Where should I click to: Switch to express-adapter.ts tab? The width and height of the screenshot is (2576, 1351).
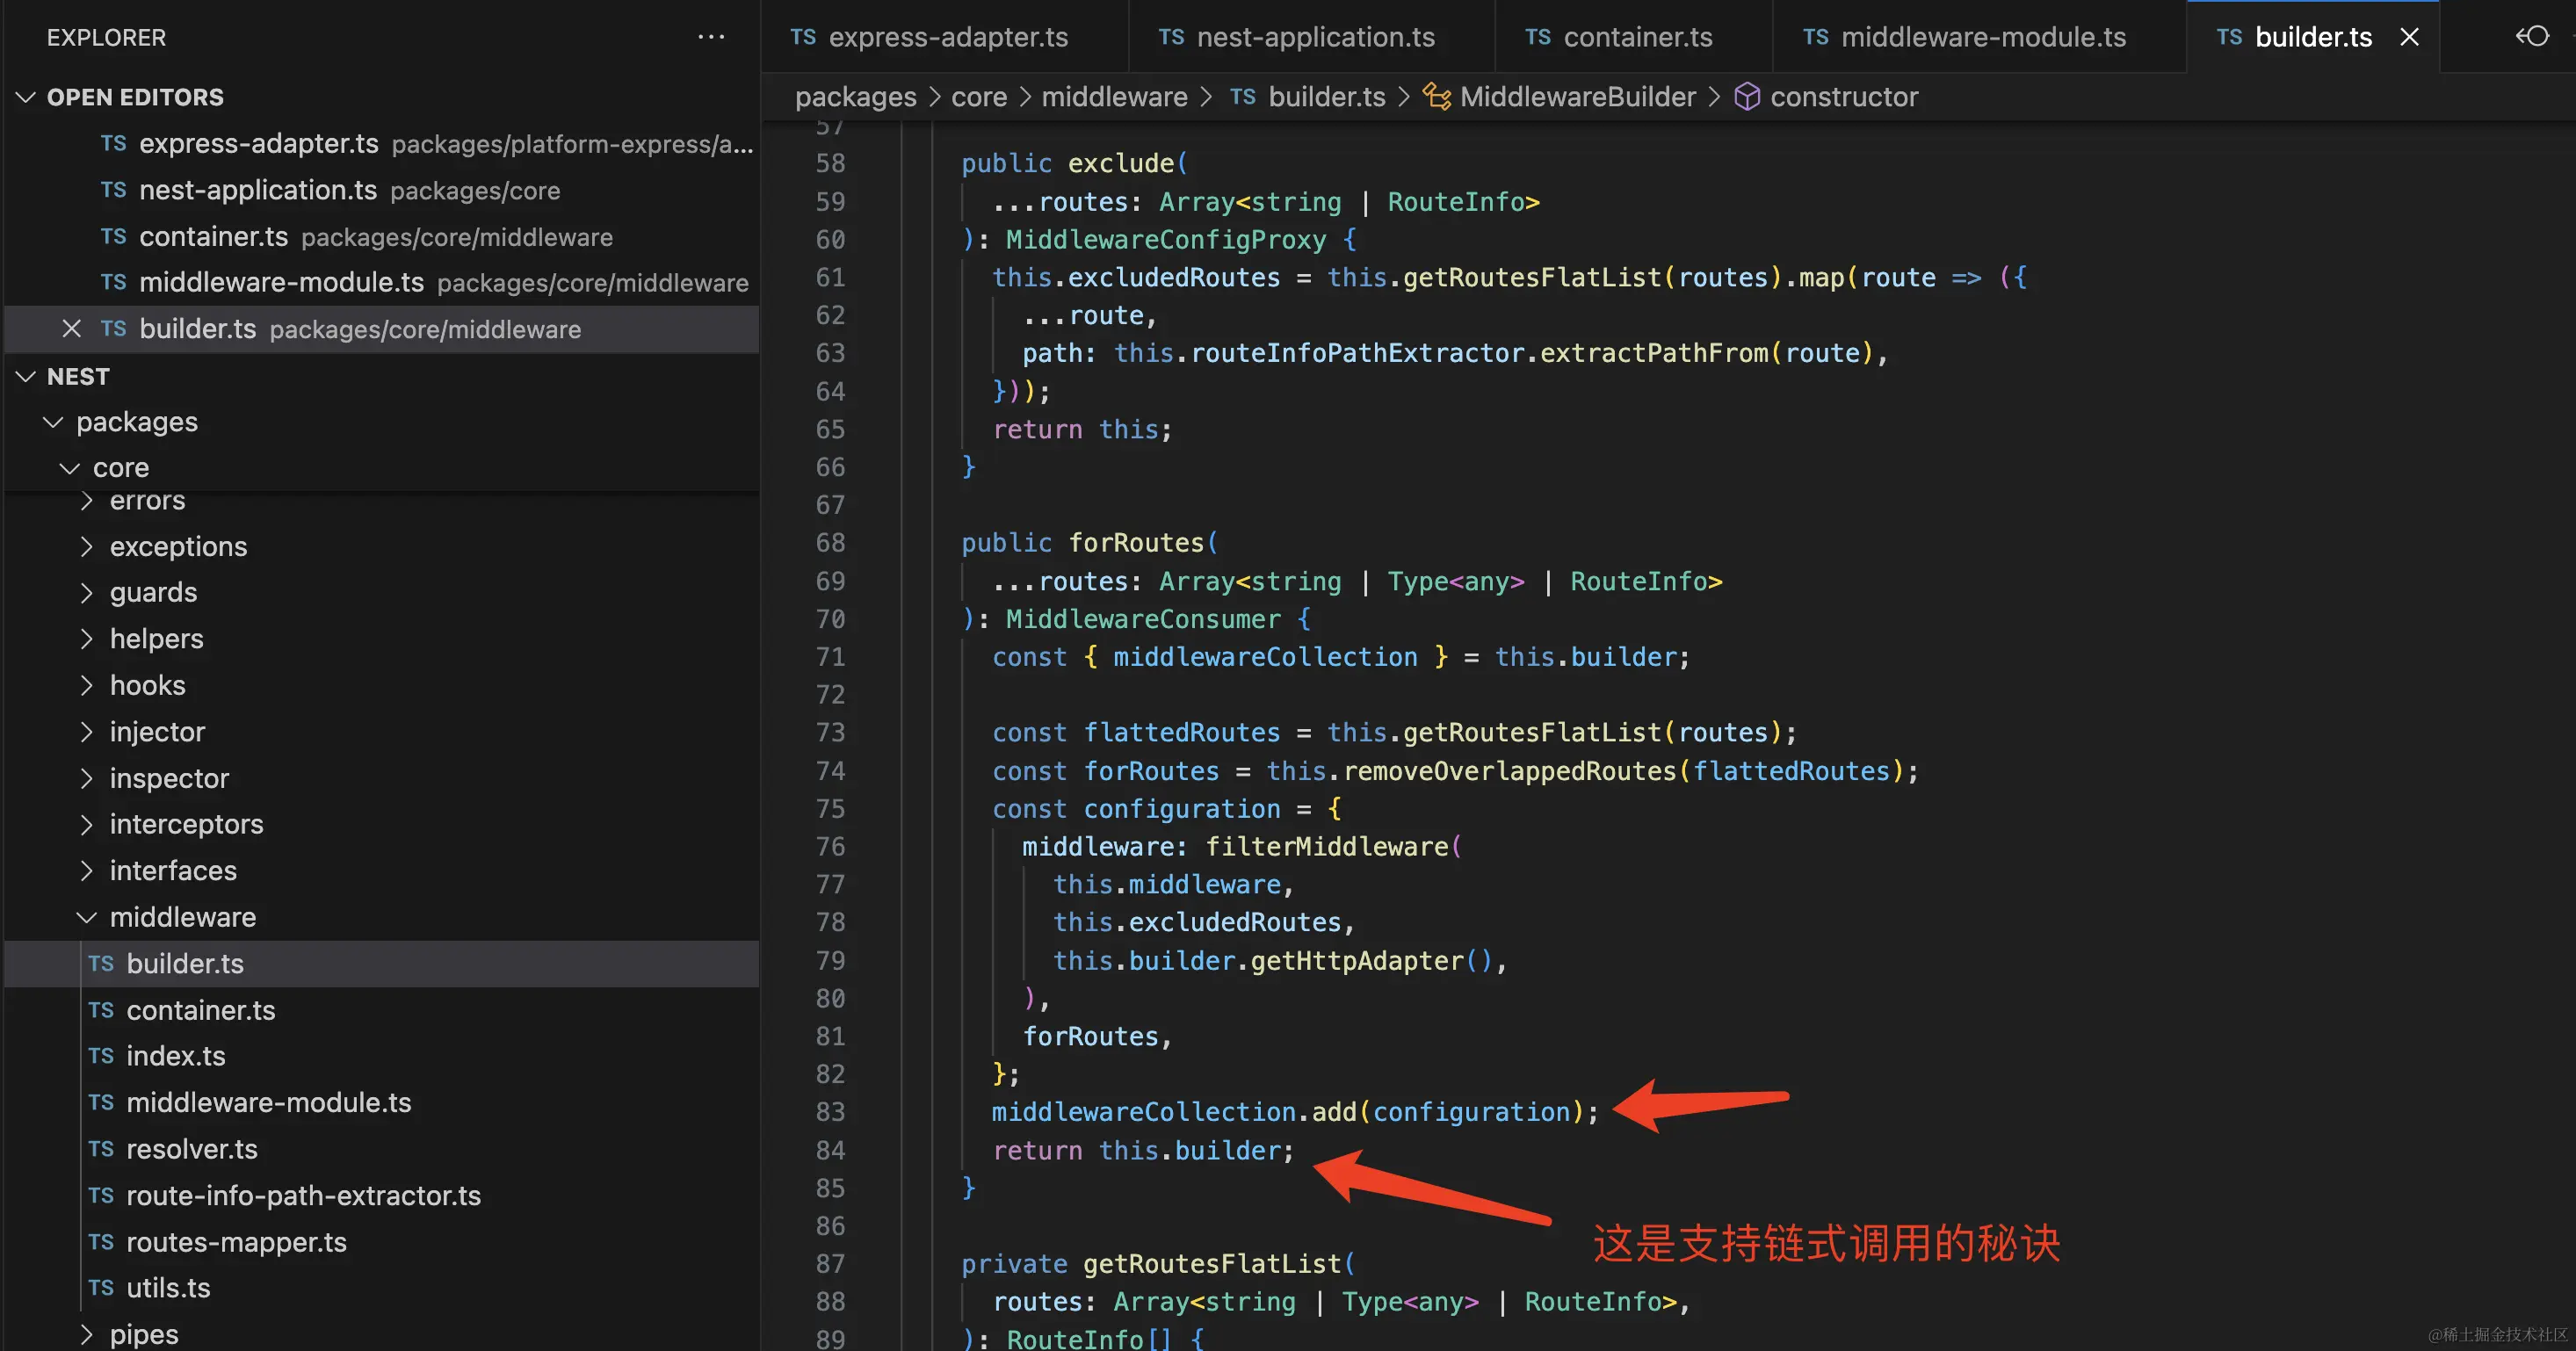coord(945,37)
